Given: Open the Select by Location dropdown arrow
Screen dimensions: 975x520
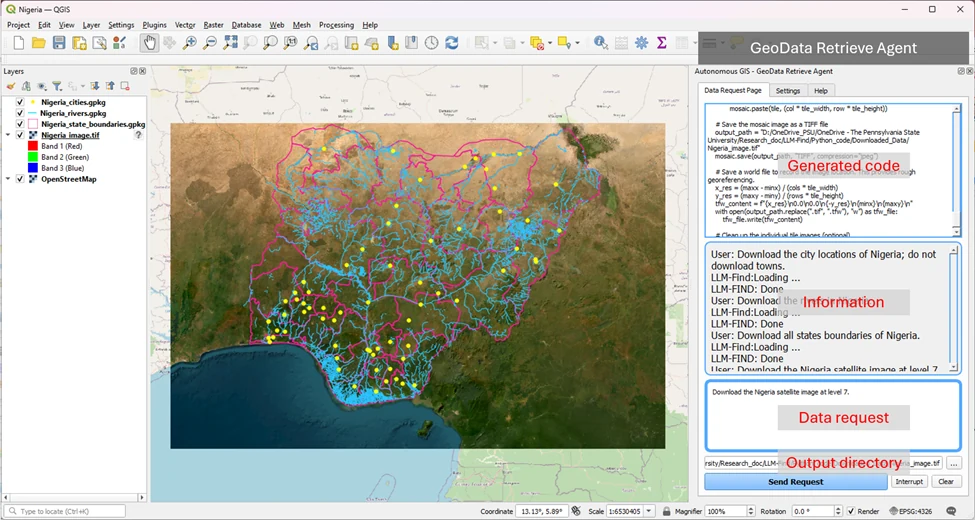Looking at the screenshot, I should tap(578, 42).
